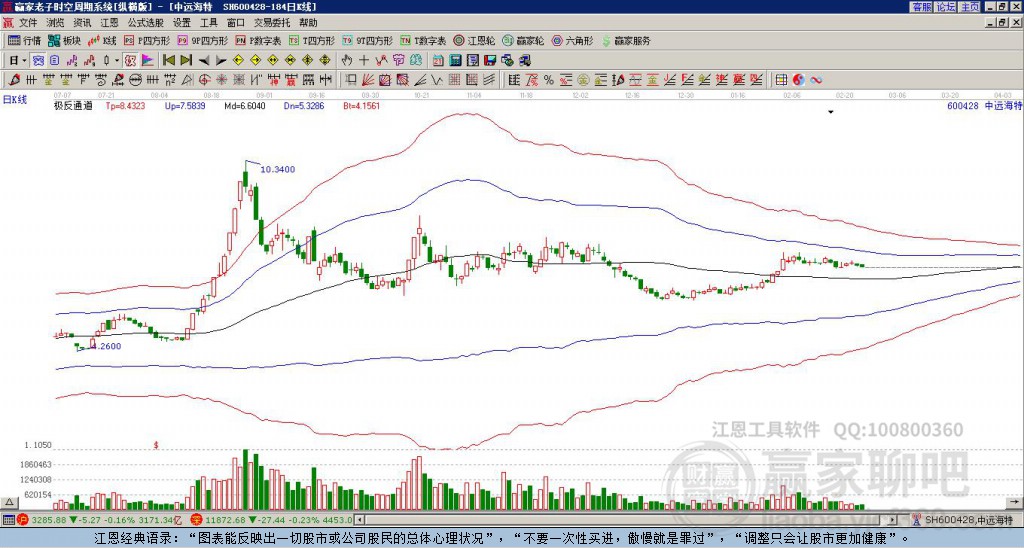
Task: Open the 浏览 menu
Action: (x=55, y=23)
